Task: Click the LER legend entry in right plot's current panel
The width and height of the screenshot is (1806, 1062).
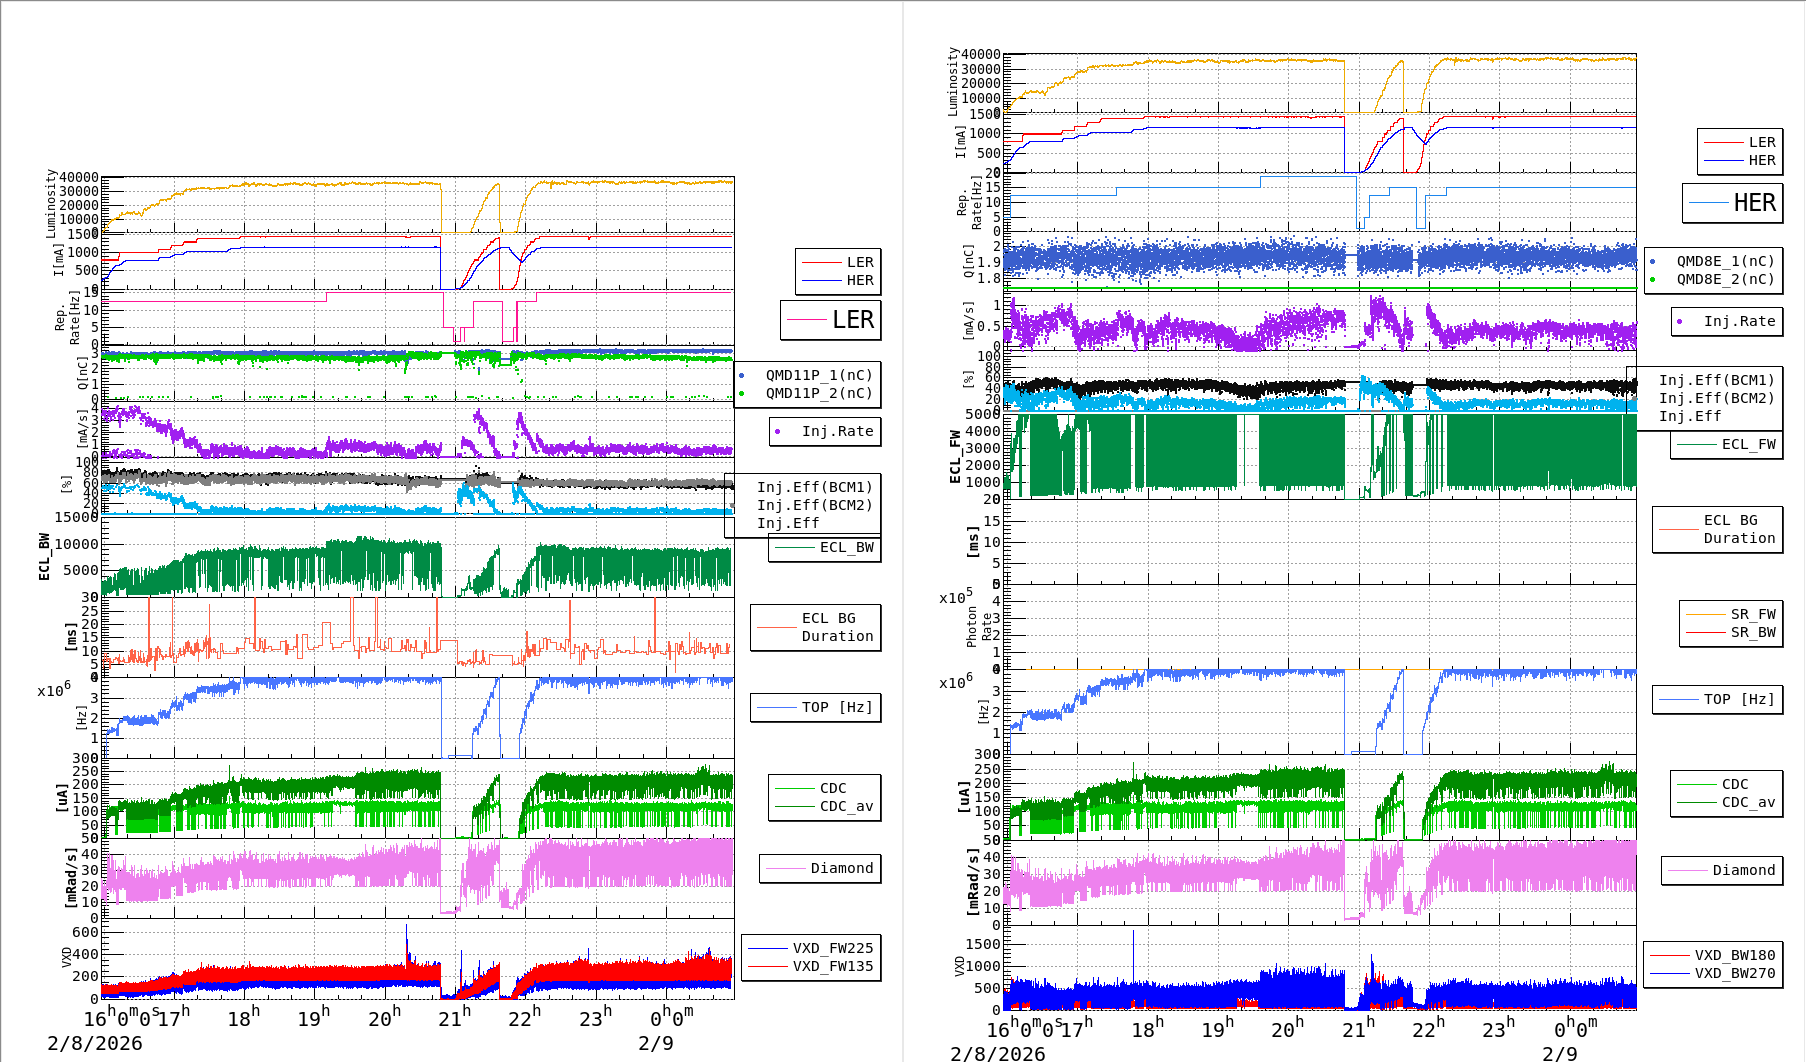Action: tap(1741, 142)
